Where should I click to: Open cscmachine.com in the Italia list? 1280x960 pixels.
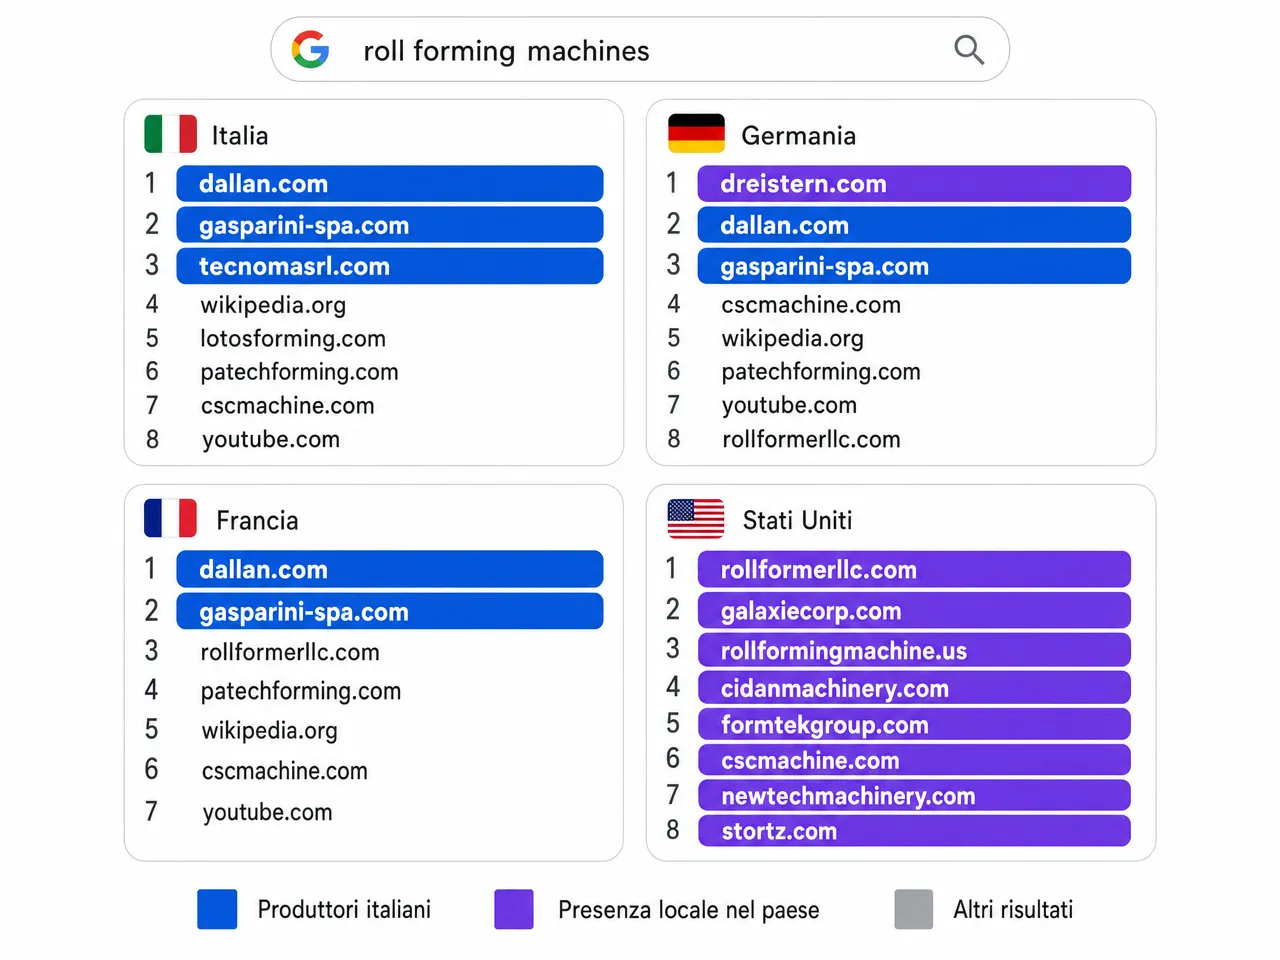point(287,406)
